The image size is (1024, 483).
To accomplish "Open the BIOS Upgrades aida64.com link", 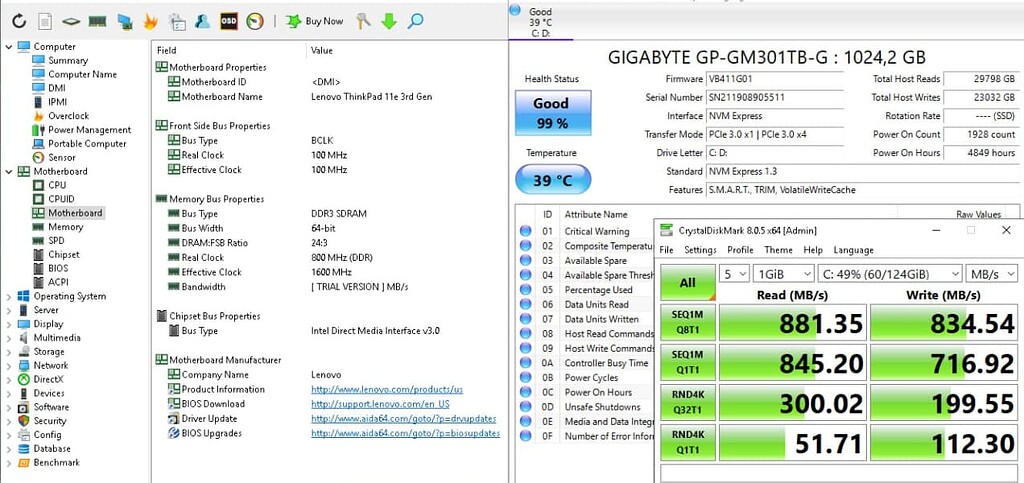I will 406,433.
